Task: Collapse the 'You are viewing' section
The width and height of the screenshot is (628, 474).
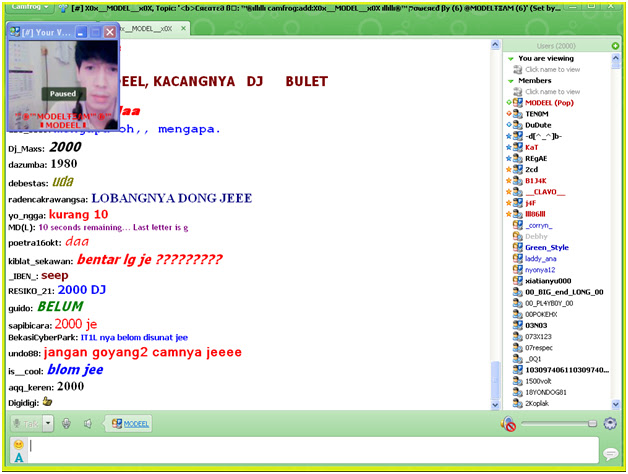Action: (x=511, y=59)
